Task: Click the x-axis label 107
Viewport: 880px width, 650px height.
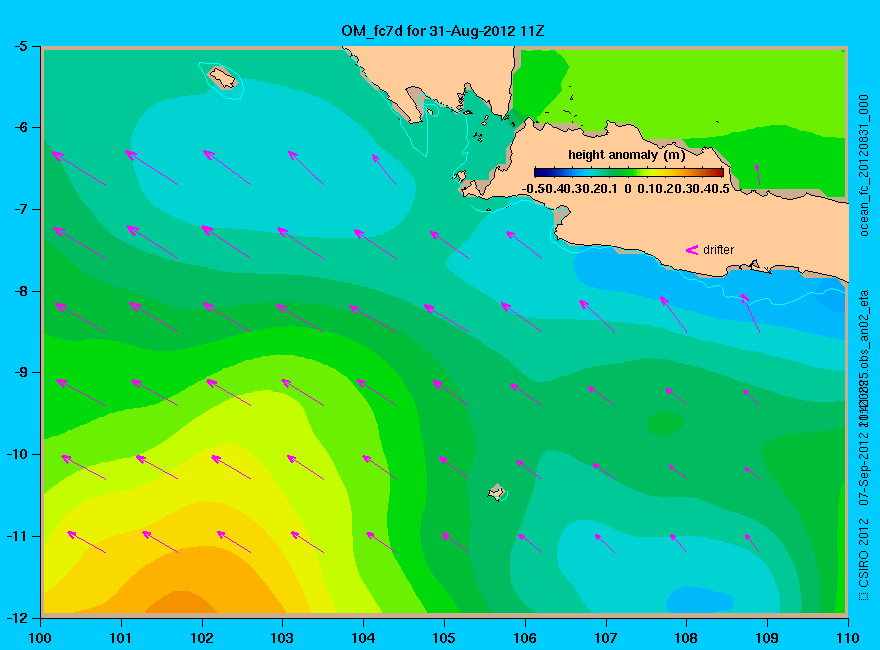Action: click(x=606, y=638)
